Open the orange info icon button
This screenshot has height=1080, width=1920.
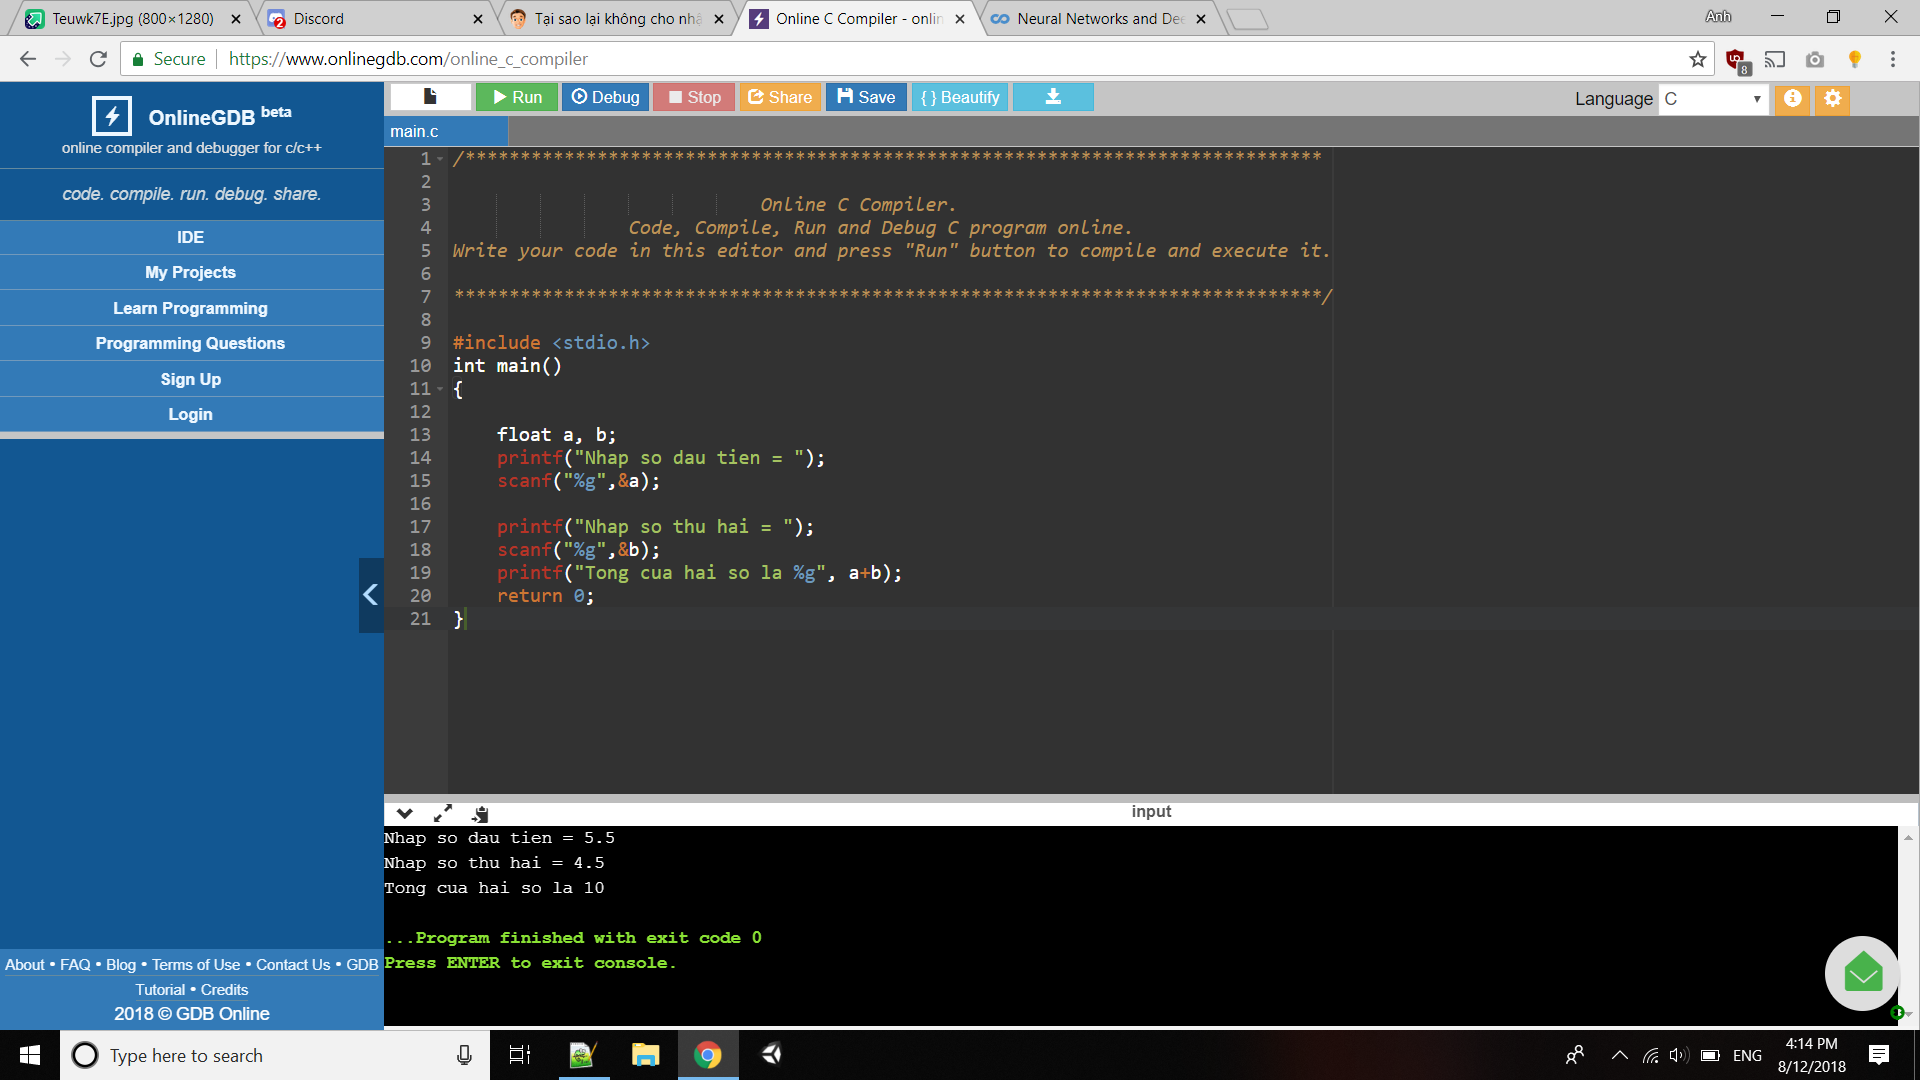click(x=1792, y=98)
